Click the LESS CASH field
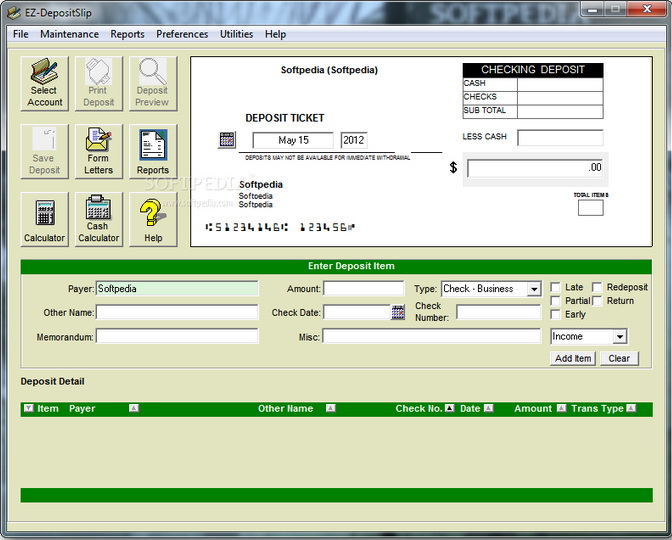672x540 pixels. [560, 138]
